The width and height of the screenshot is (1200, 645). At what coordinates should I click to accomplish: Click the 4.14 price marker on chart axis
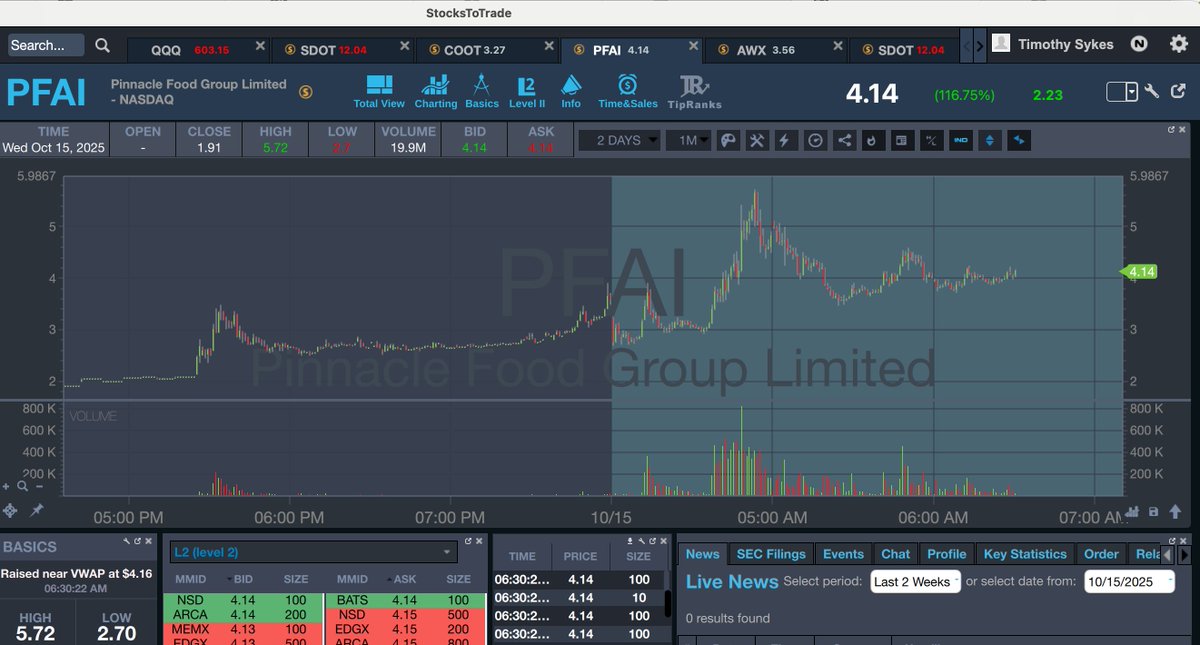(x=1141, y=272)
